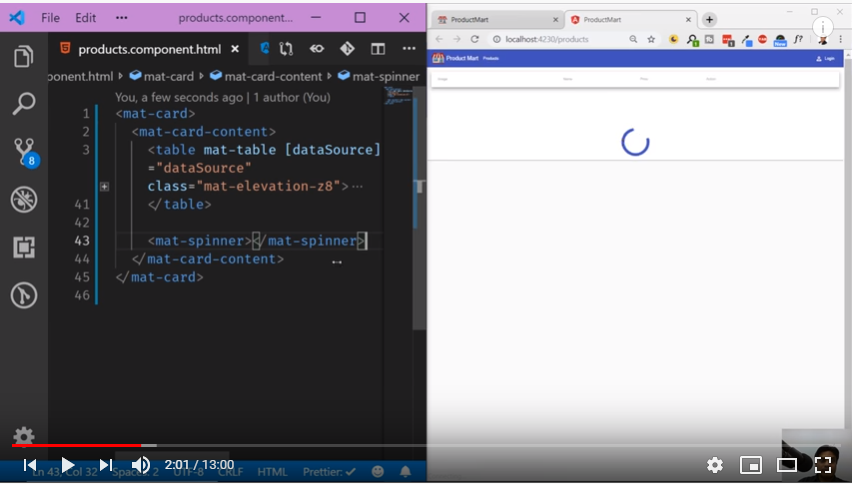
Task: Enter fullscreen video mode
Action: pyautogui.click(x=823, y=464)
